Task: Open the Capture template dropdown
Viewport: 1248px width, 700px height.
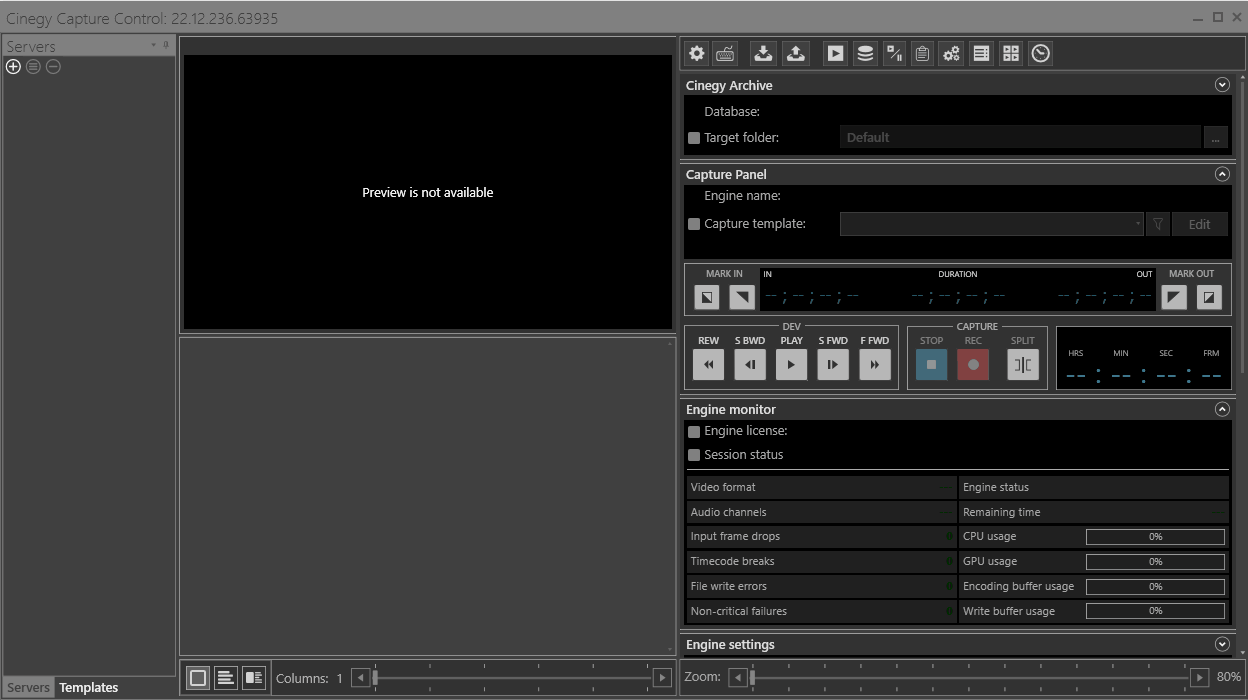Action: 992,224
